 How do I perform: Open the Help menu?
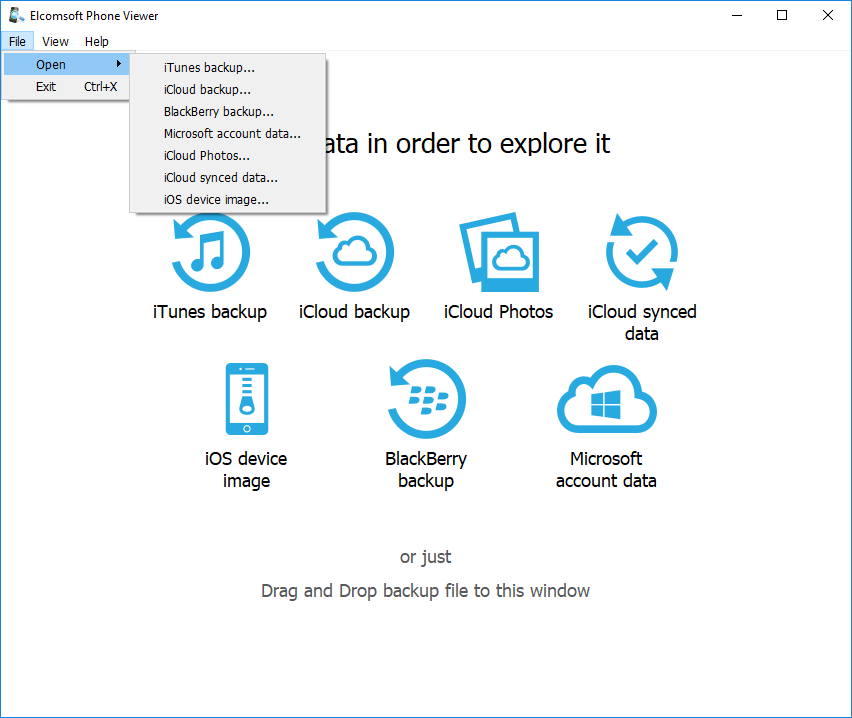[x=97, y=41]
